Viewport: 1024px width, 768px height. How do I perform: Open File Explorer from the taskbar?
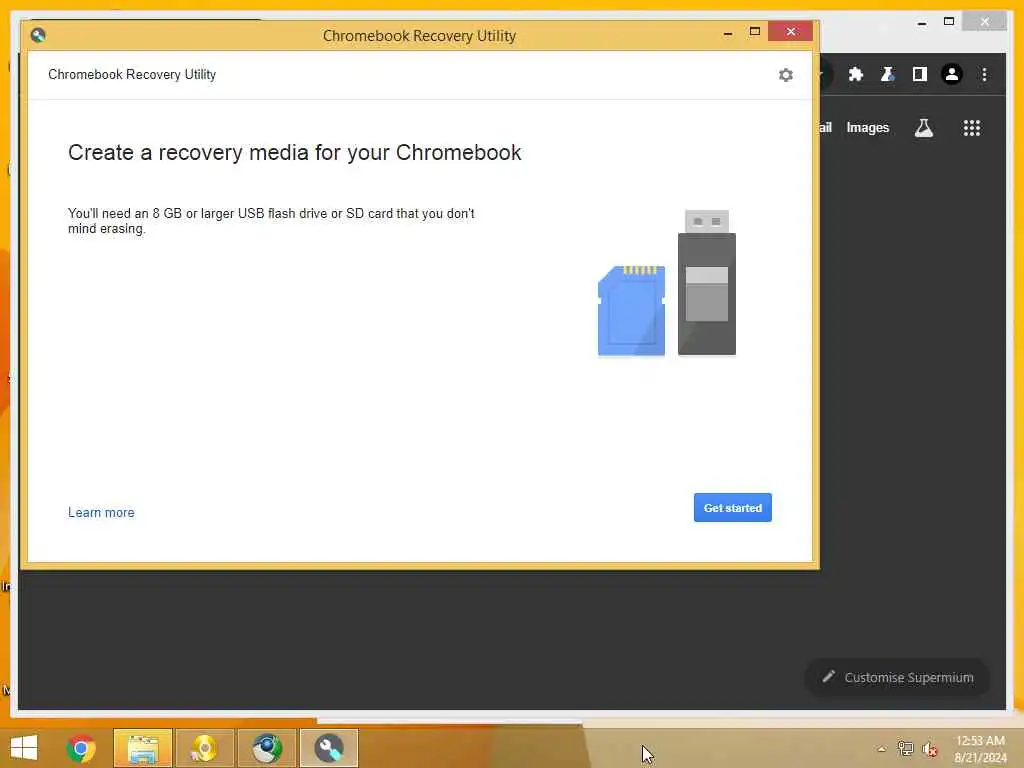coord(143,748)
